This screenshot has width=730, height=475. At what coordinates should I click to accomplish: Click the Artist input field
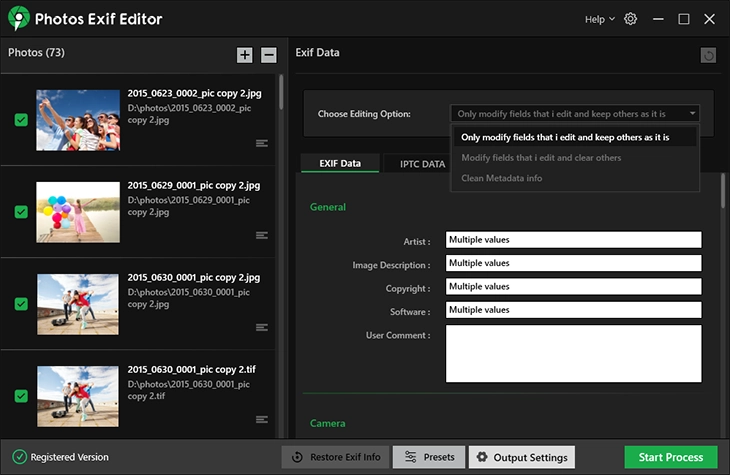tap(573, 240)
